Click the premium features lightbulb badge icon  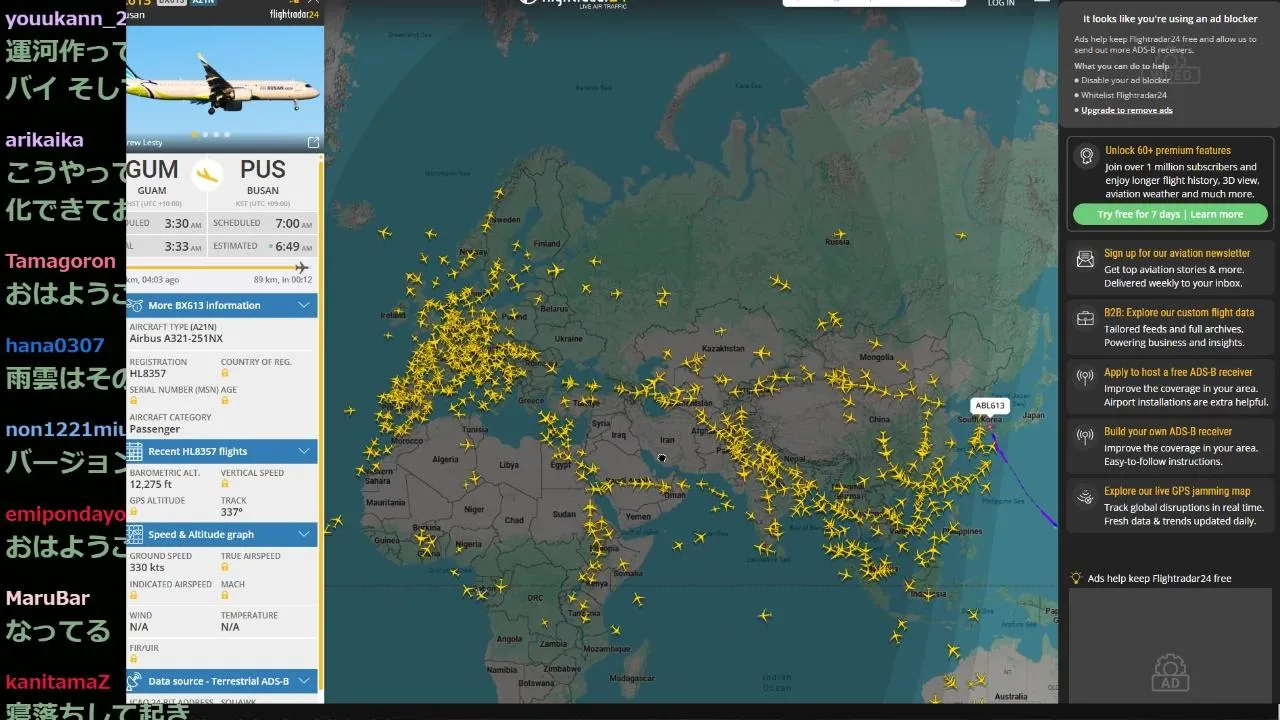click(1086, 156)
